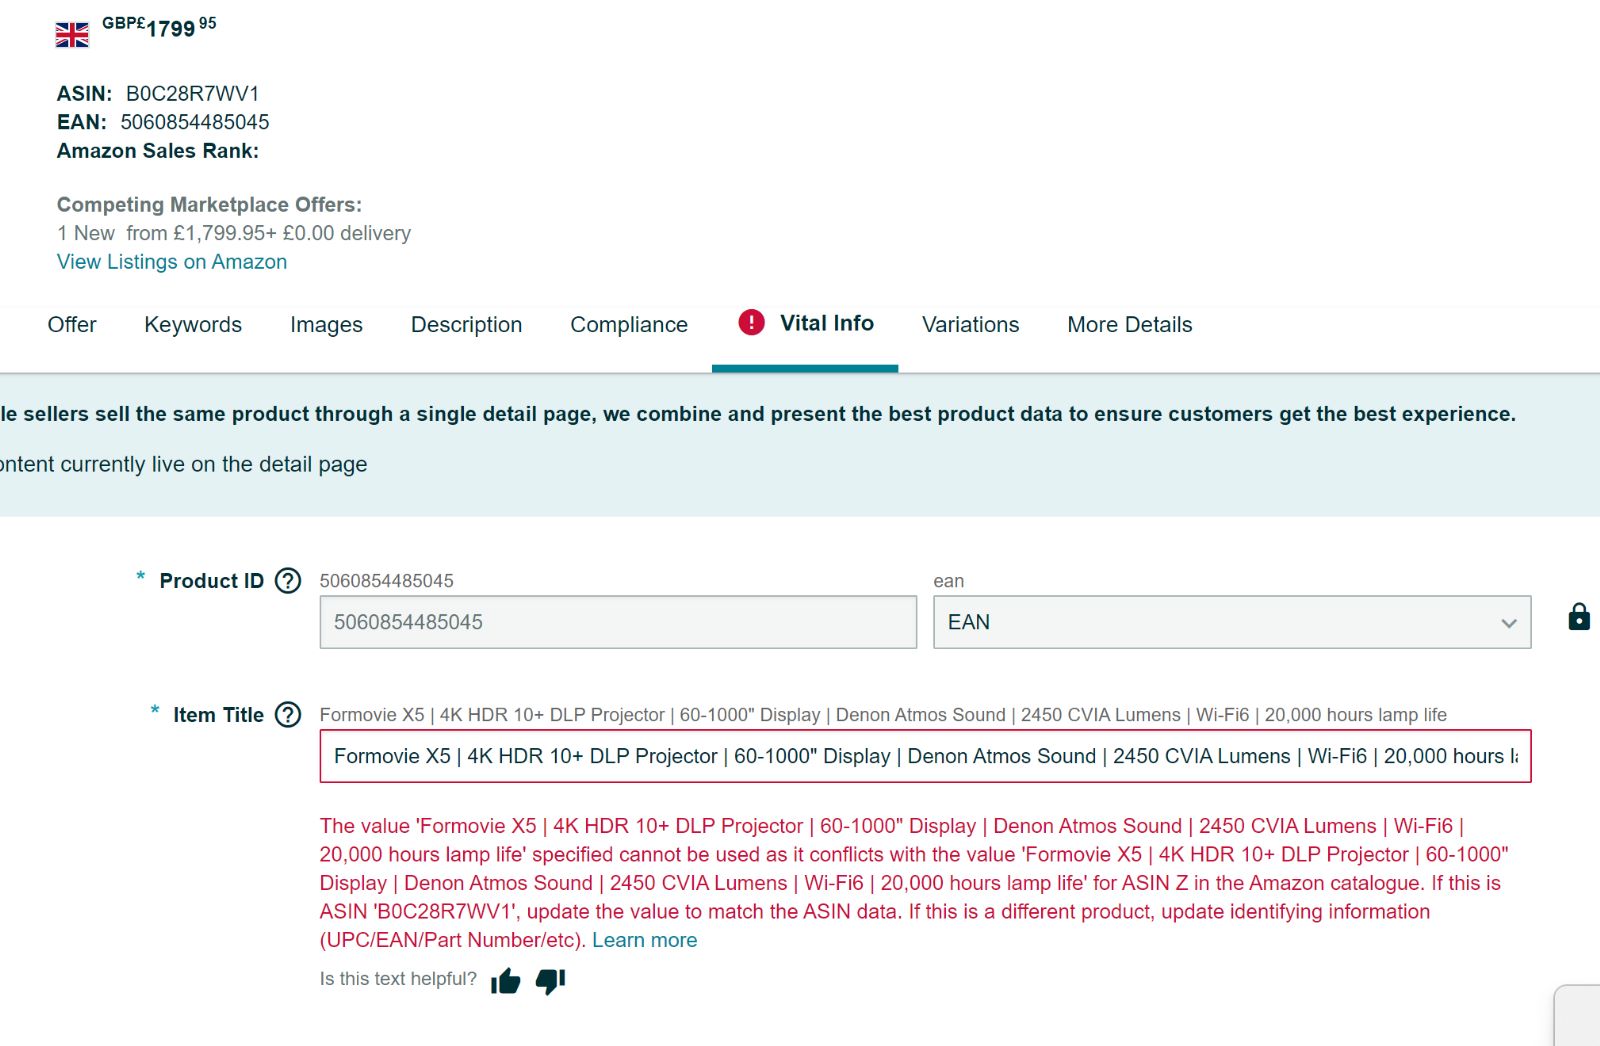Open the Offer tab

[x=72, y=325]
